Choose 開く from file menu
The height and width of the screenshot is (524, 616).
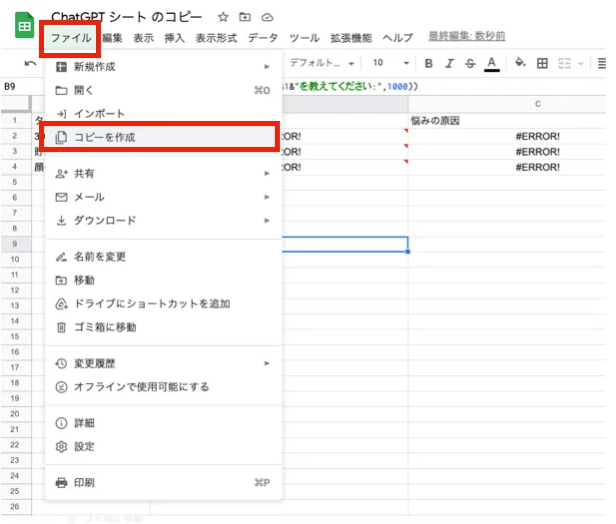pyautogui.click(x=163, y=90)
